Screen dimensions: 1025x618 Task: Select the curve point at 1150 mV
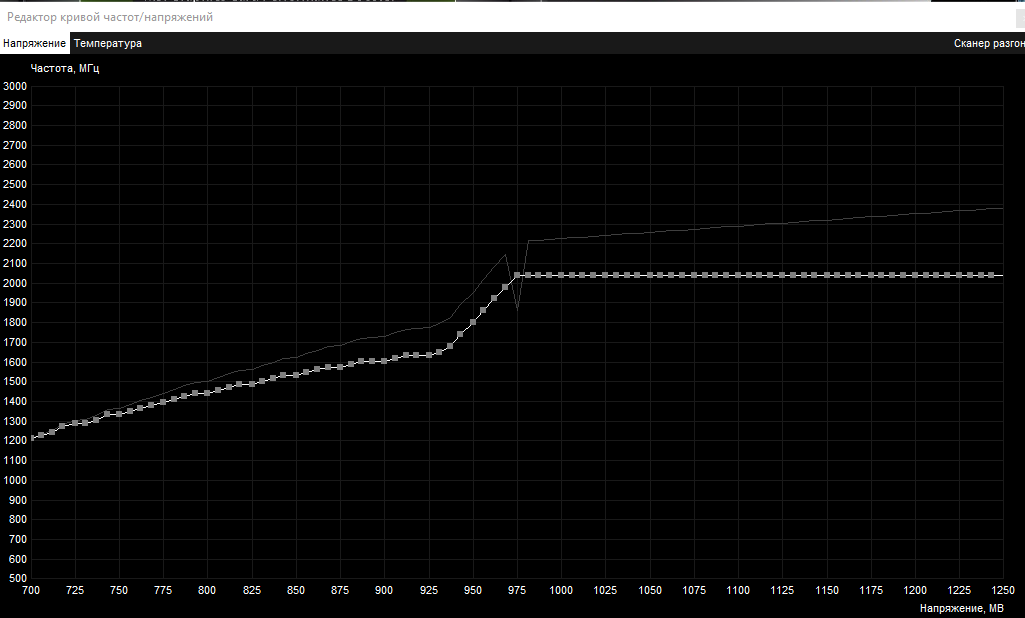(827, 275)
